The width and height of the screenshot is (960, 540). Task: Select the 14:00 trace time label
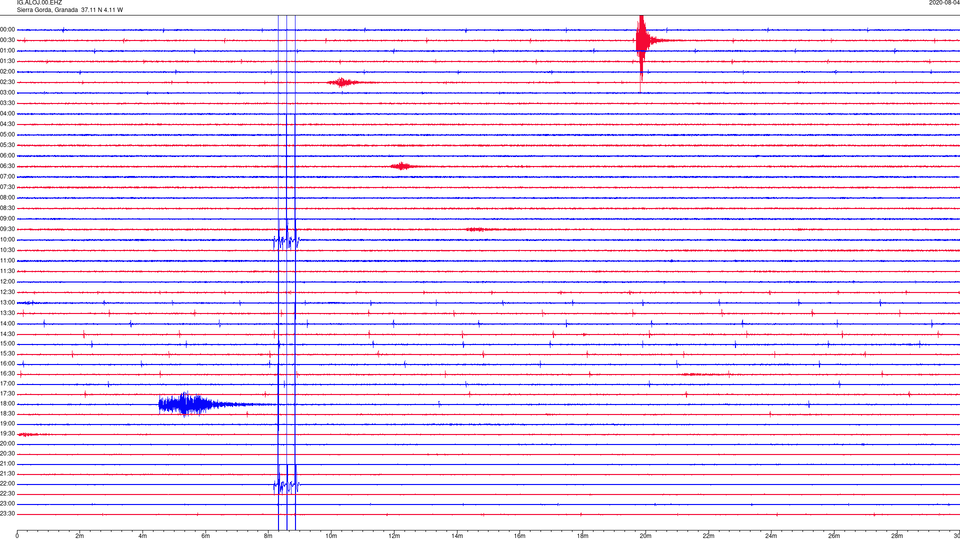(x=7, y=323)
